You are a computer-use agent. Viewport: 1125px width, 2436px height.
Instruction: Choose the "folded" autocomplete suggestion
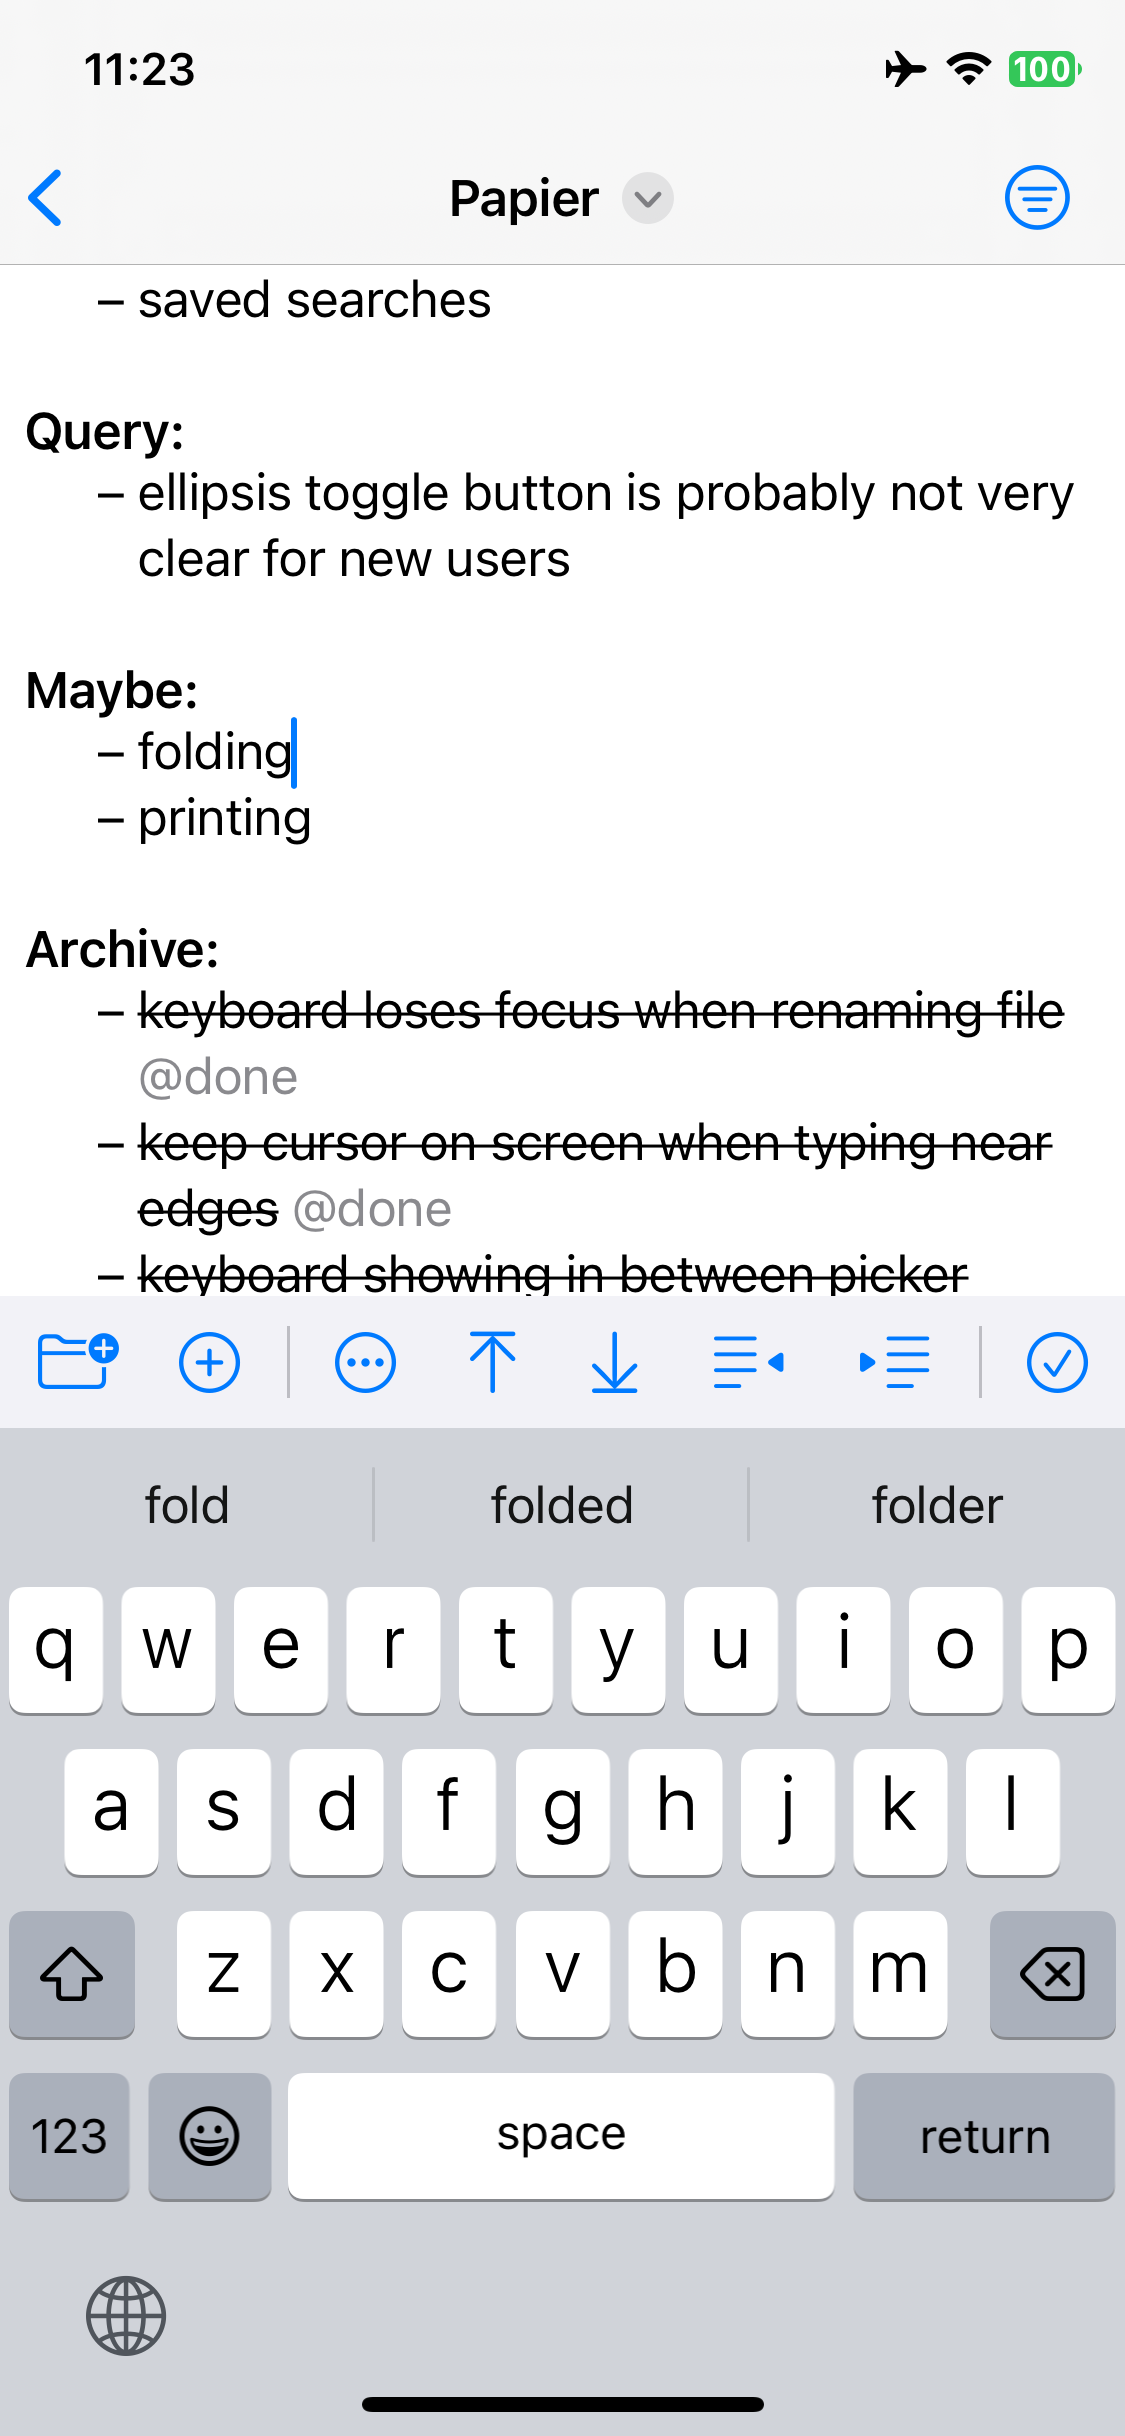(561, 1505)
